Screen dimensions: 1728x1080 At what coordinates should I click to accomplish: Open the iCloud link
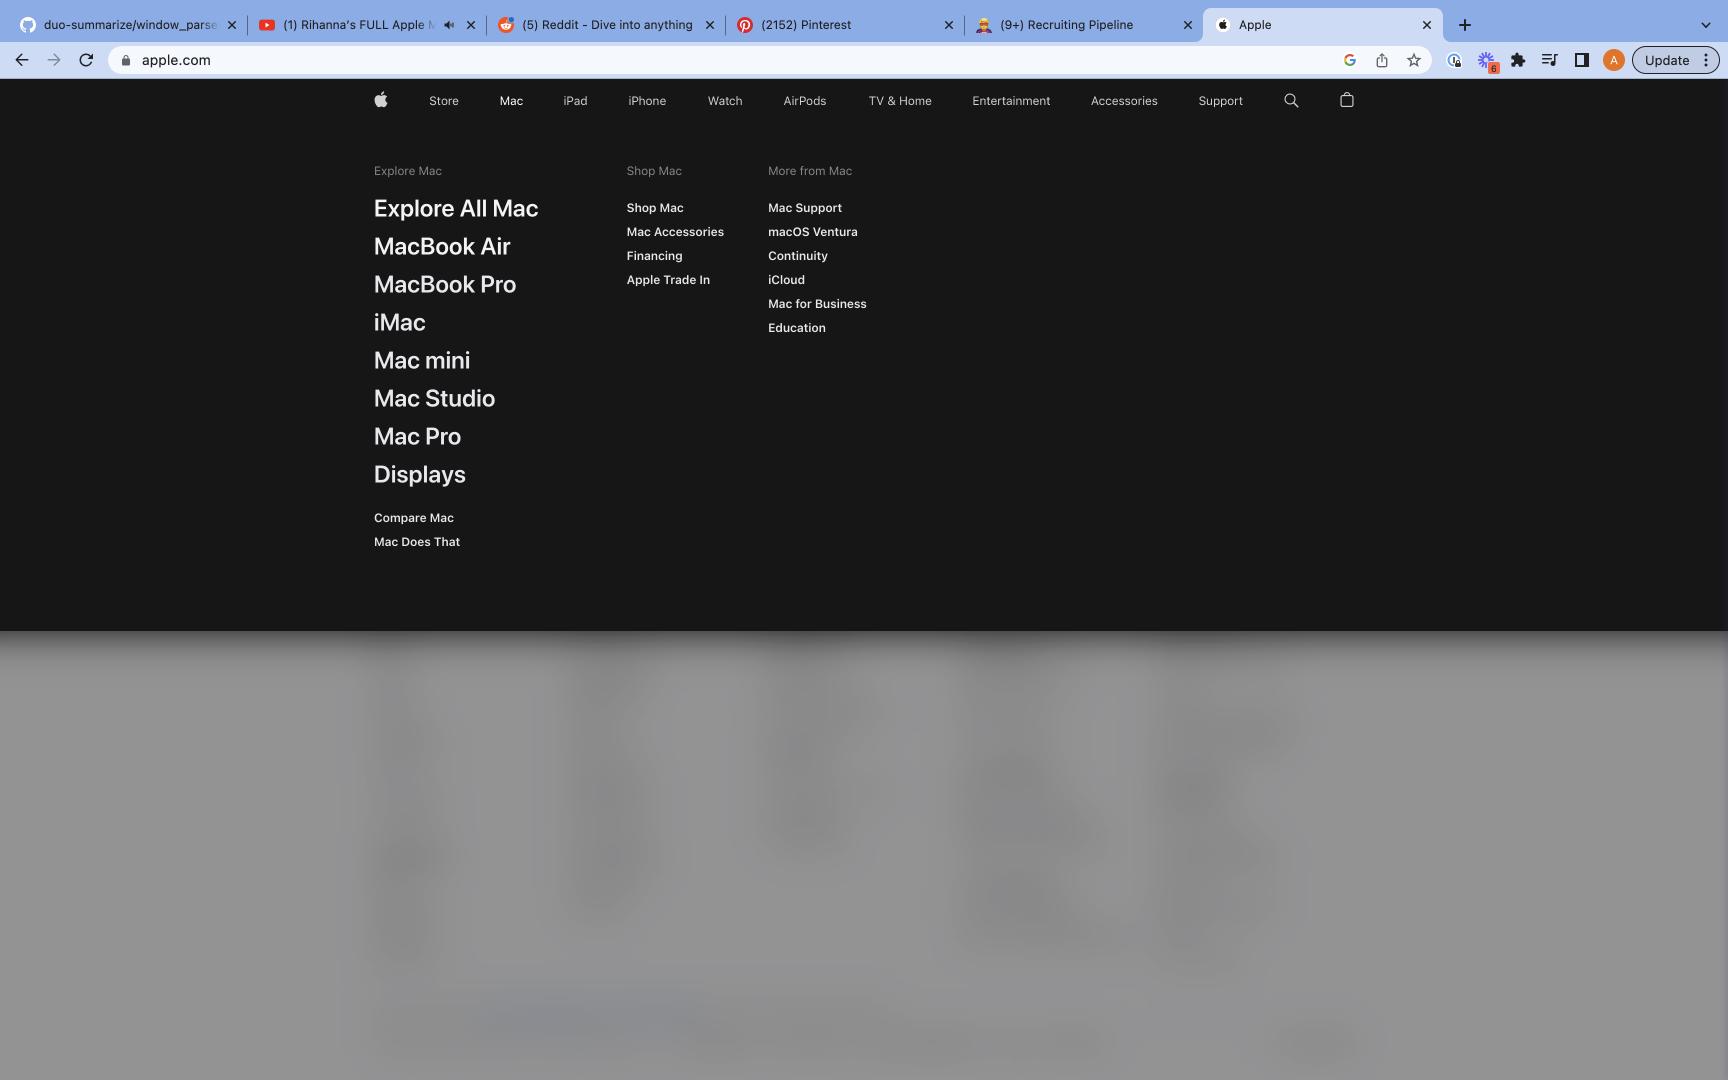pyautogui.click(x=786, y=280)
